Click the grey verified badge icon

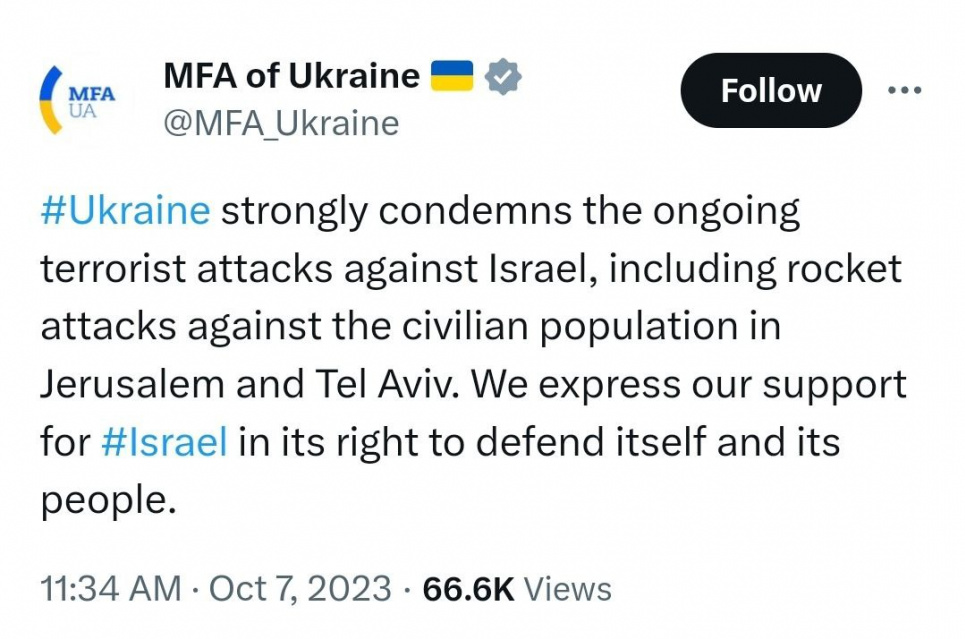pos(503,77)
